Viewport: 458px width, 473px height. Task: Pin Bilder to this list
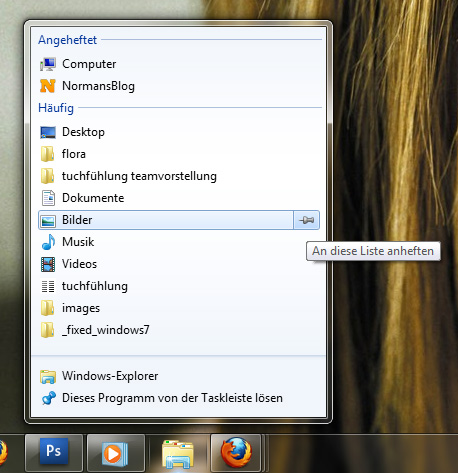(307, 220)
